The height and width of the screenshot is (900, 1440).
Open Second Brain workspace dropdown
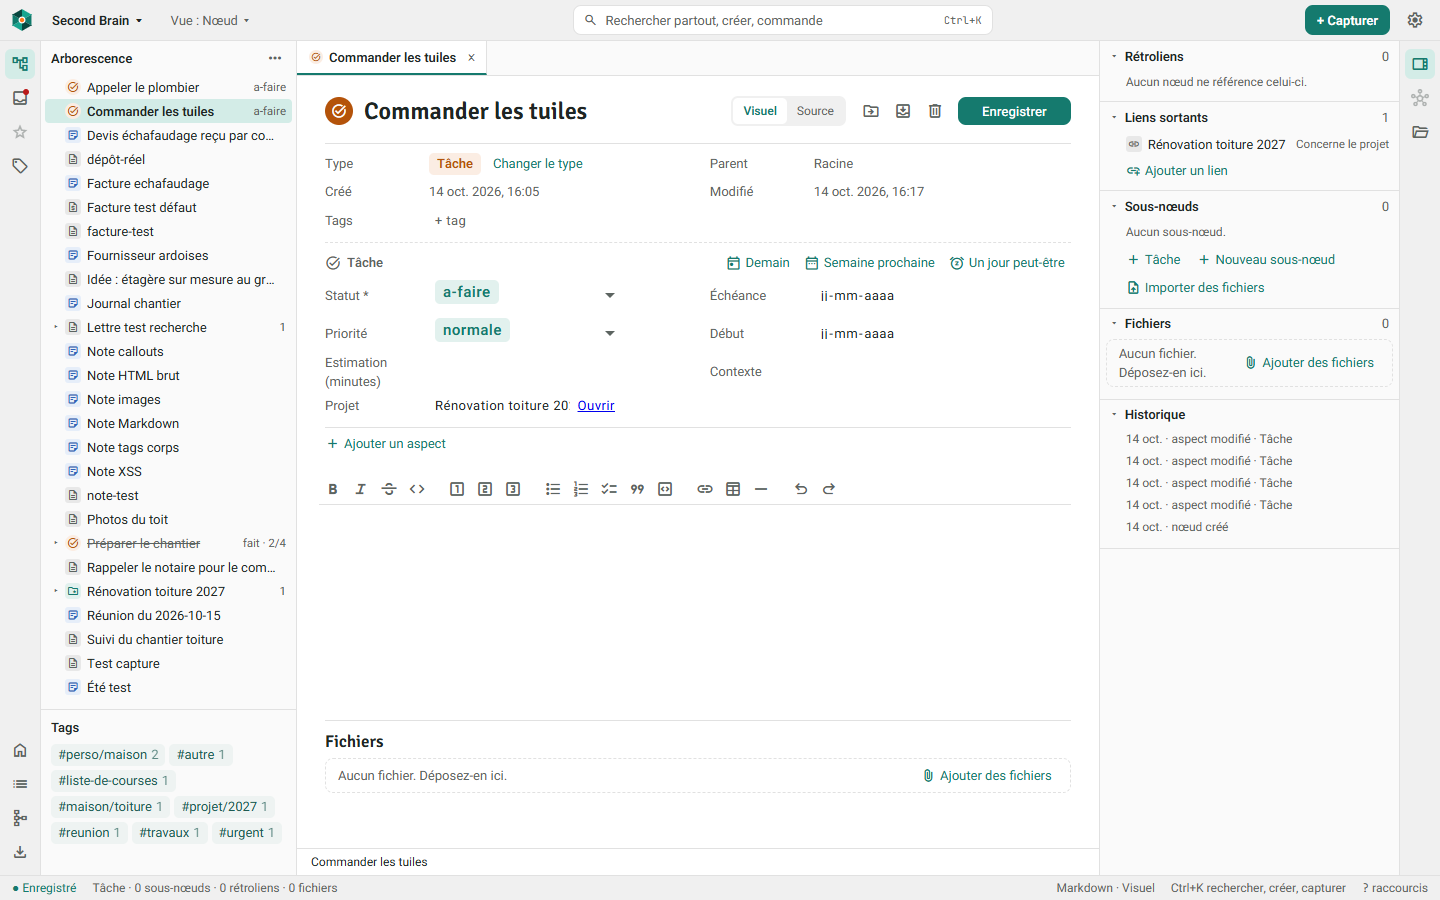point(97,20)
